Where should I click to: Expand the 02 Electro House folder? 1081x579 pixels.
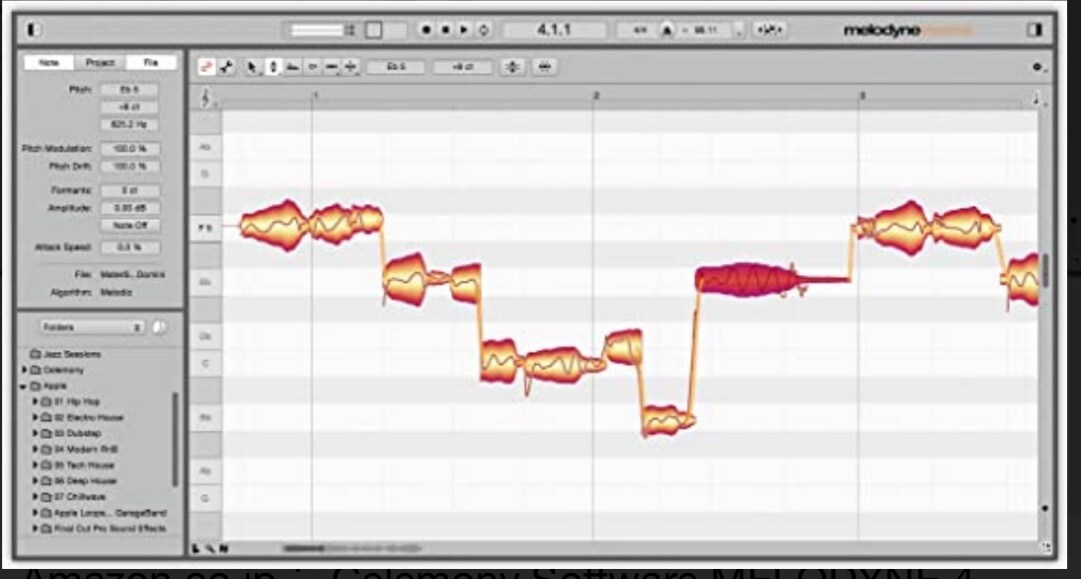pyautogui.click(x=35, y=417)
